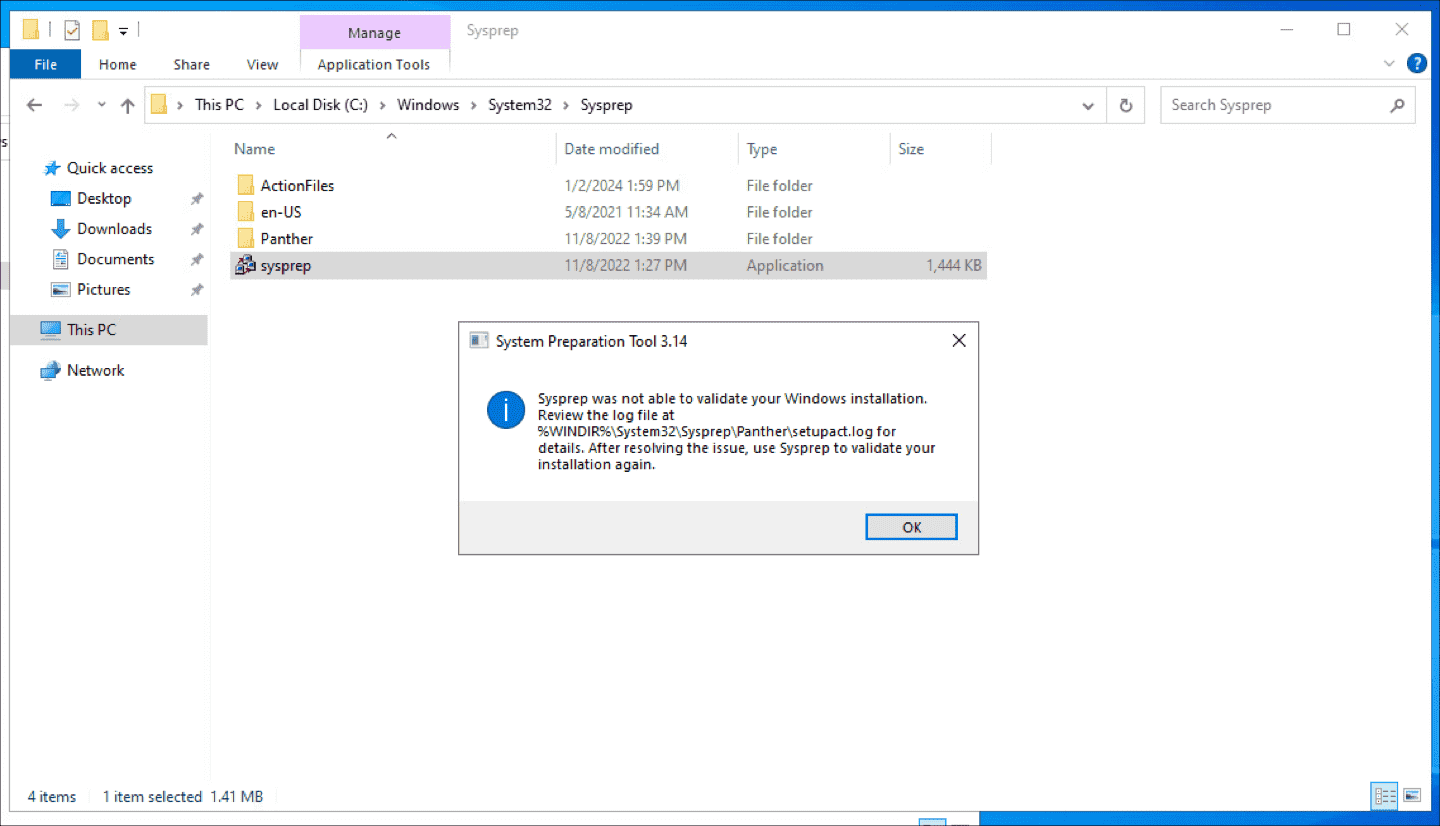1440x826 pixels.
Task: Unpin Desktop using its pin icon
Action: coord(197,199)
